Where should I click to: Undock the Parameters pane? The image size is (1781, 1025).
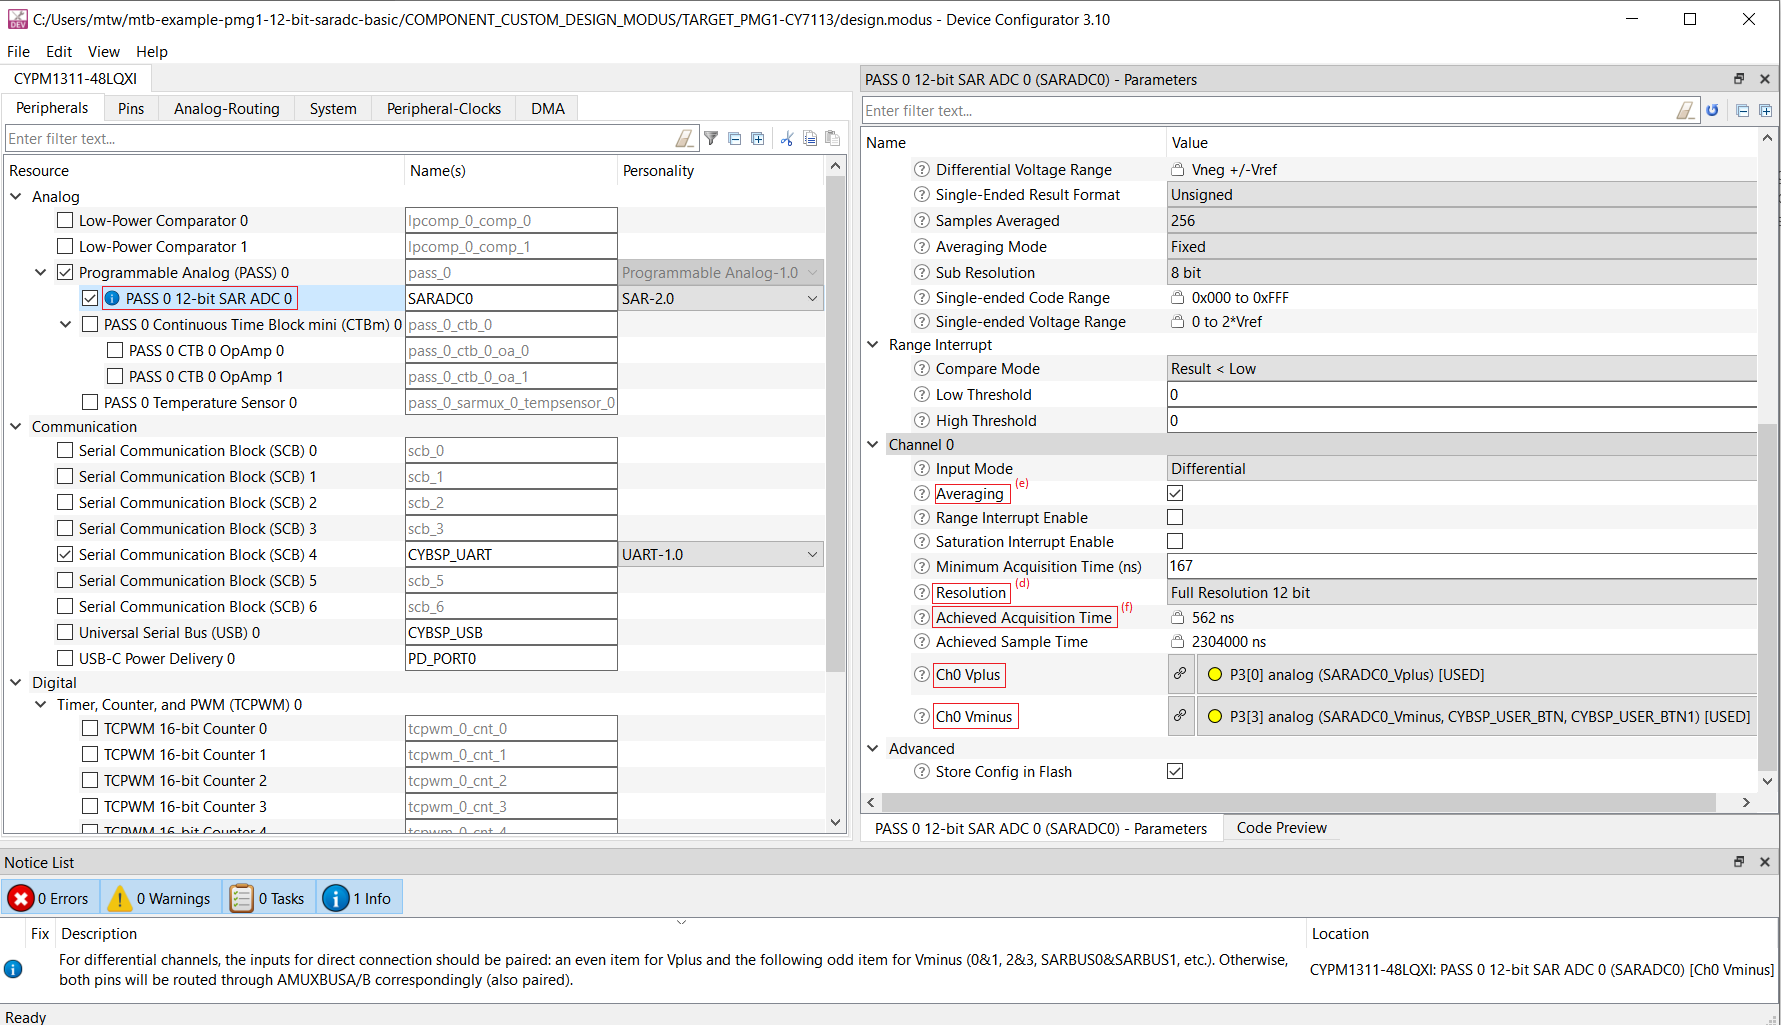coord(1739,79)
